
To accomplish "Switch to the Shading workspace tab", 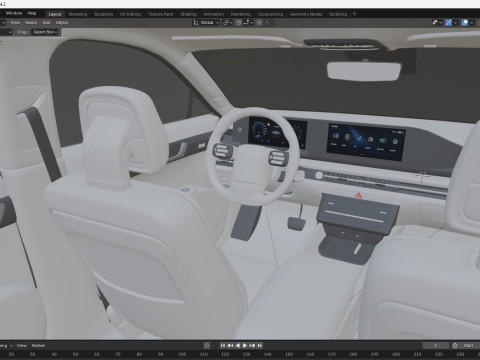I will 189,14.
